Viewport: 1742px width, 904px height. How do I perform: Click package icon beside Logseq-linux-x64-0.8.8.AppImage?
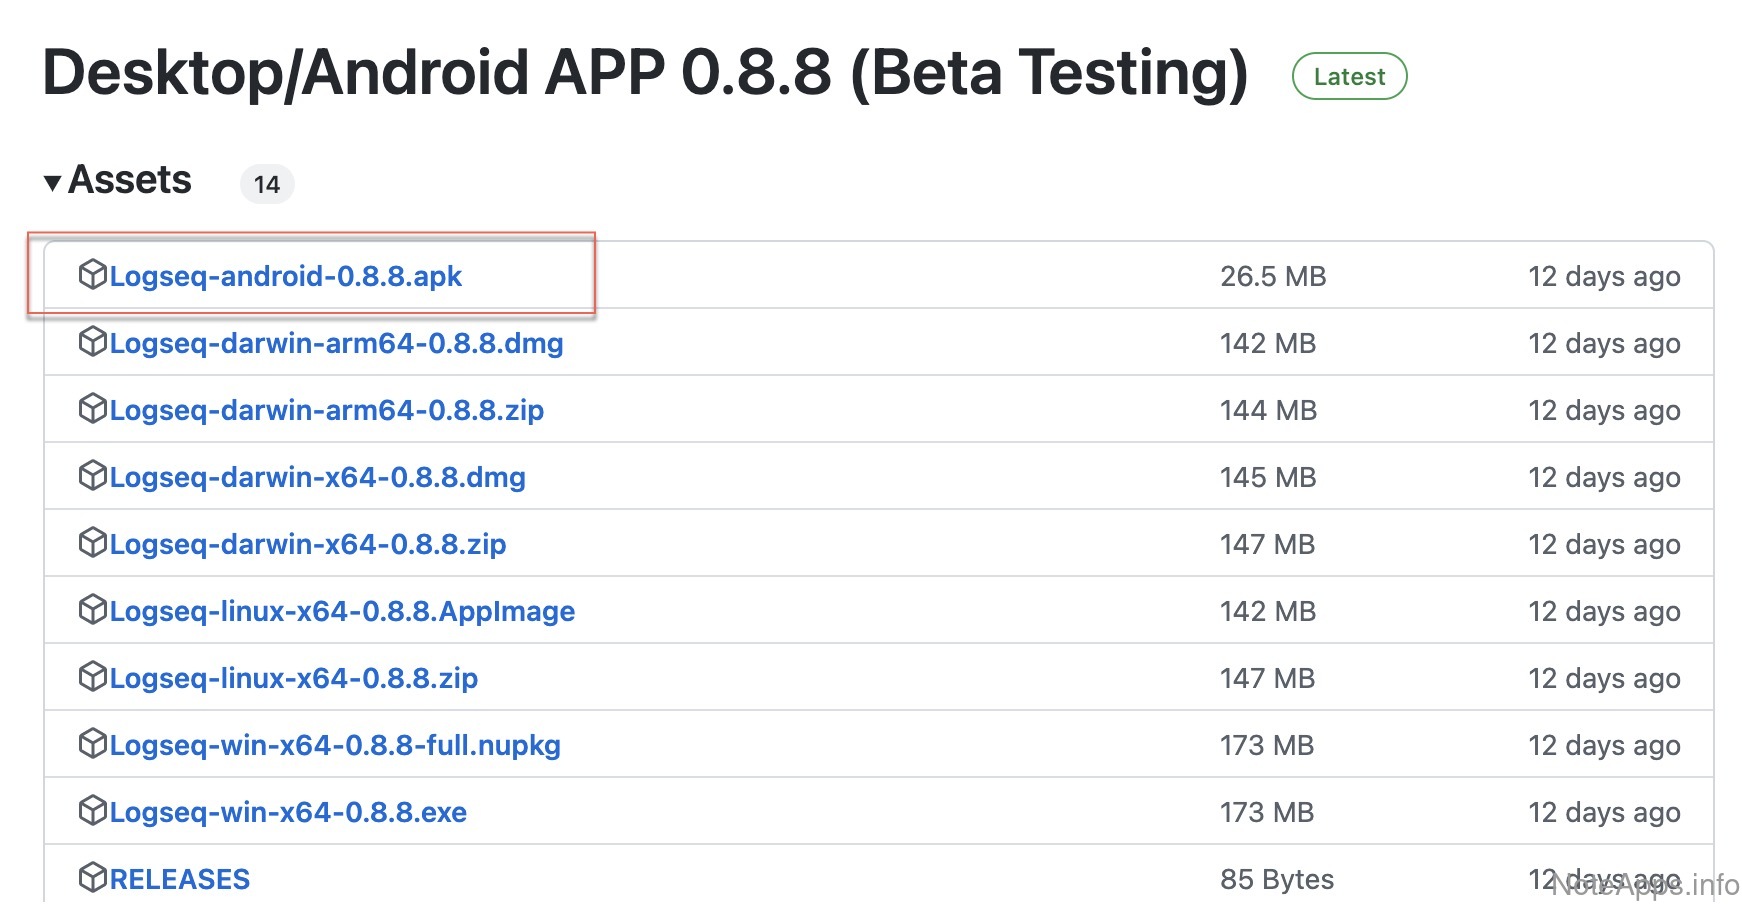[x=92, y=610]
